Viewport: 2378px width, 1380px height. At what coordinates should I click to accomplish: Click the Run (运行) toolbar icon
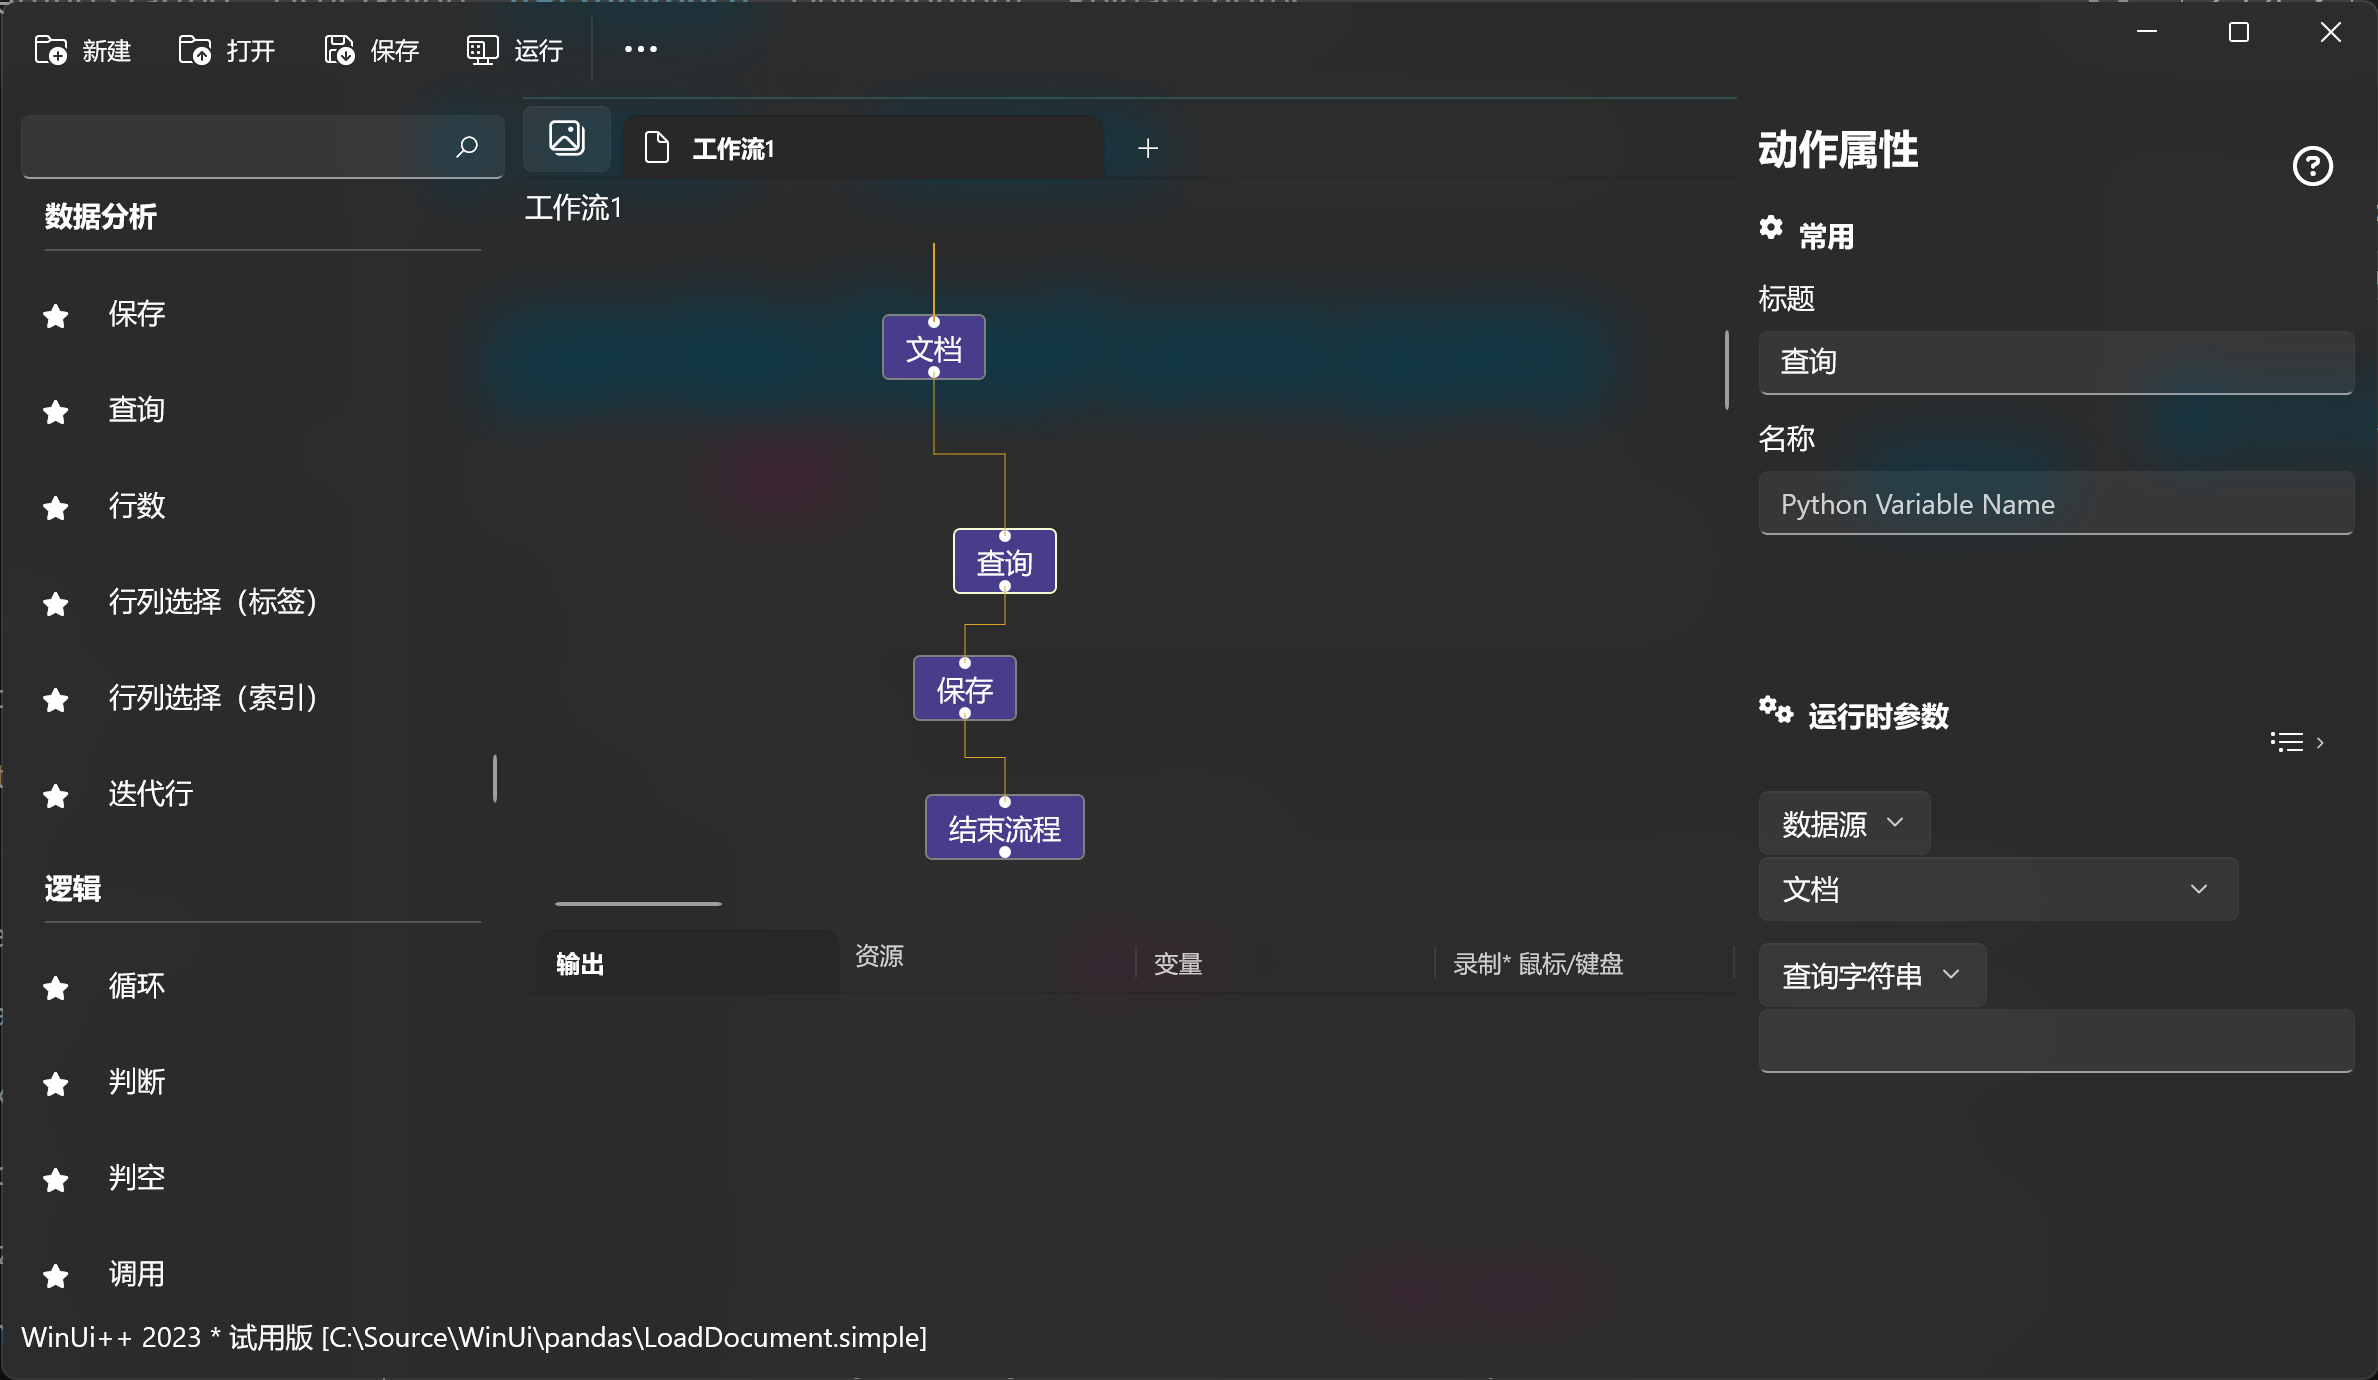tap(483, 50)
